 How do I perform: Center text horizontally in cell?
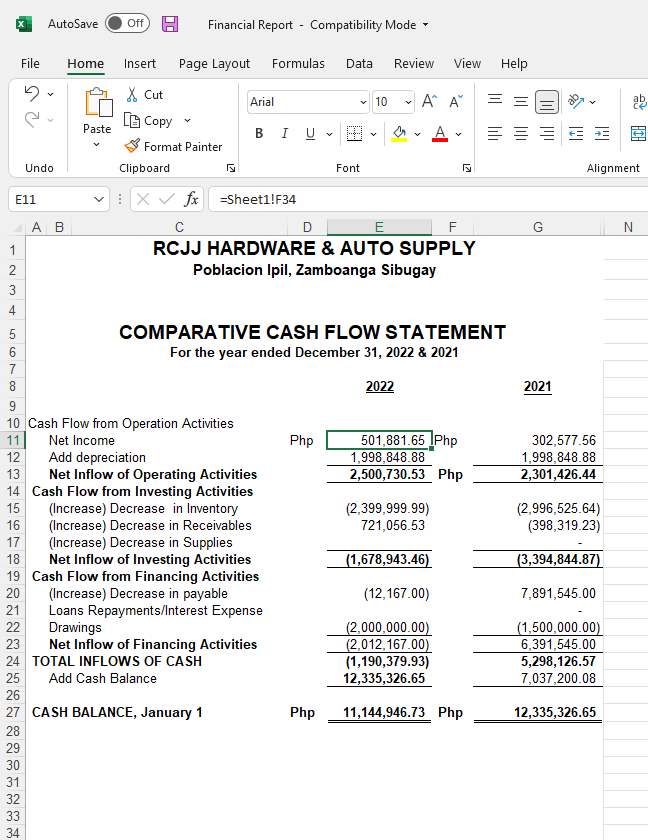click(521, 133)
